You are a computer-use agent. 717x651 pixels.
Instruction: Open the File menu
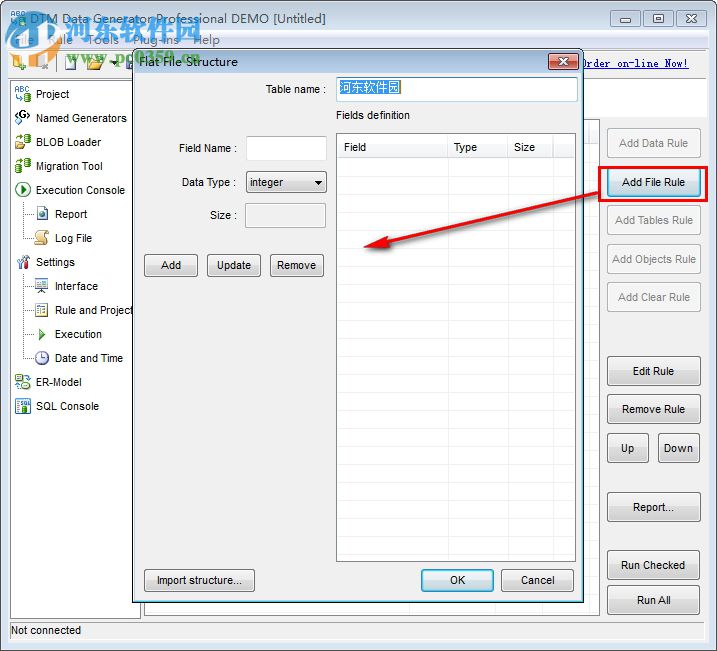[23, 40]
